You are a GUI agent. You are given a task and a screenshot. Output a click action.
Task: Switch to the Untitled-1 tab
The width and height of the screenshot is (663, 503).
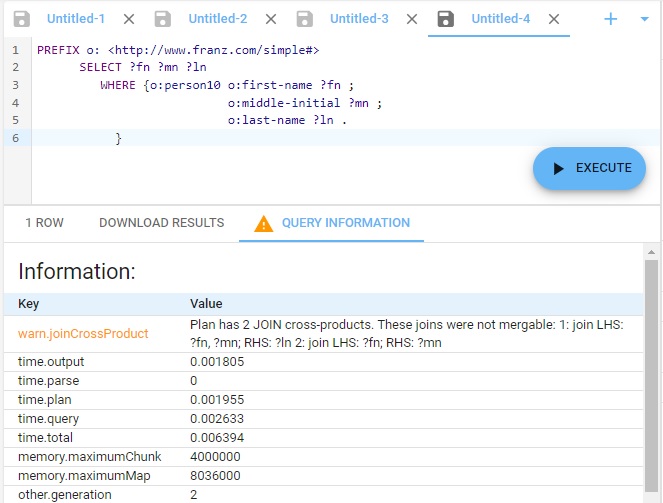click(76, 19)
